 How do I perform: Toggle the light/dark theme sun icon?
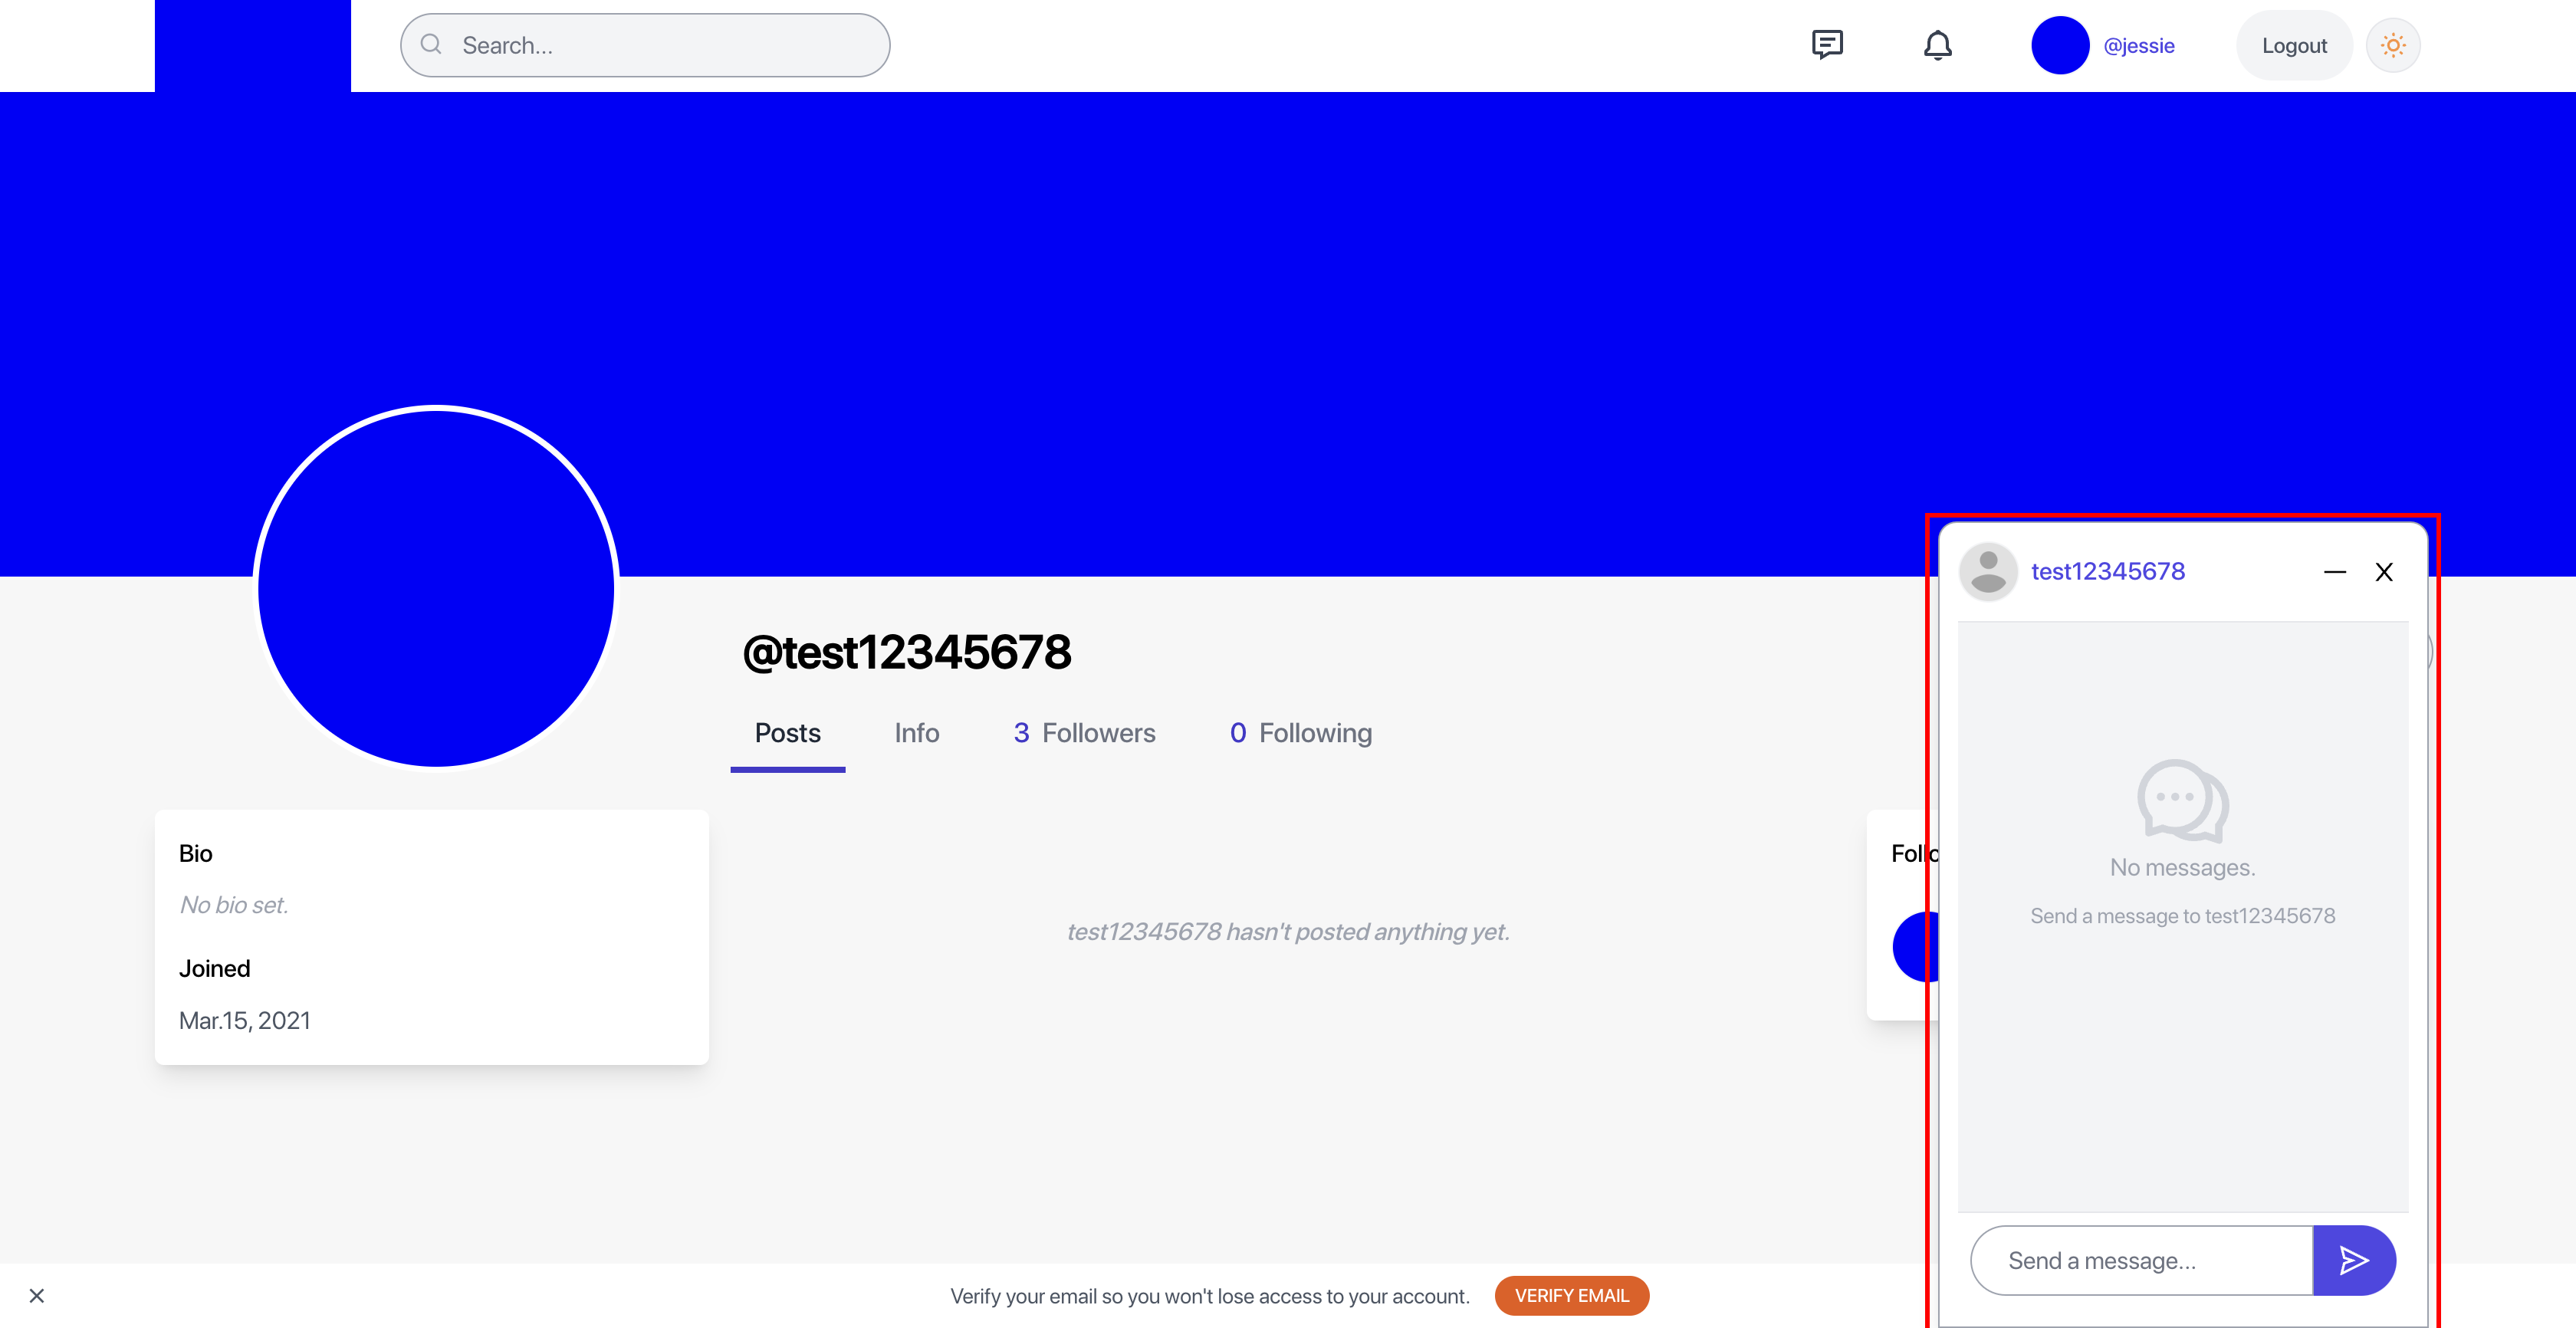pos(2392,45)
